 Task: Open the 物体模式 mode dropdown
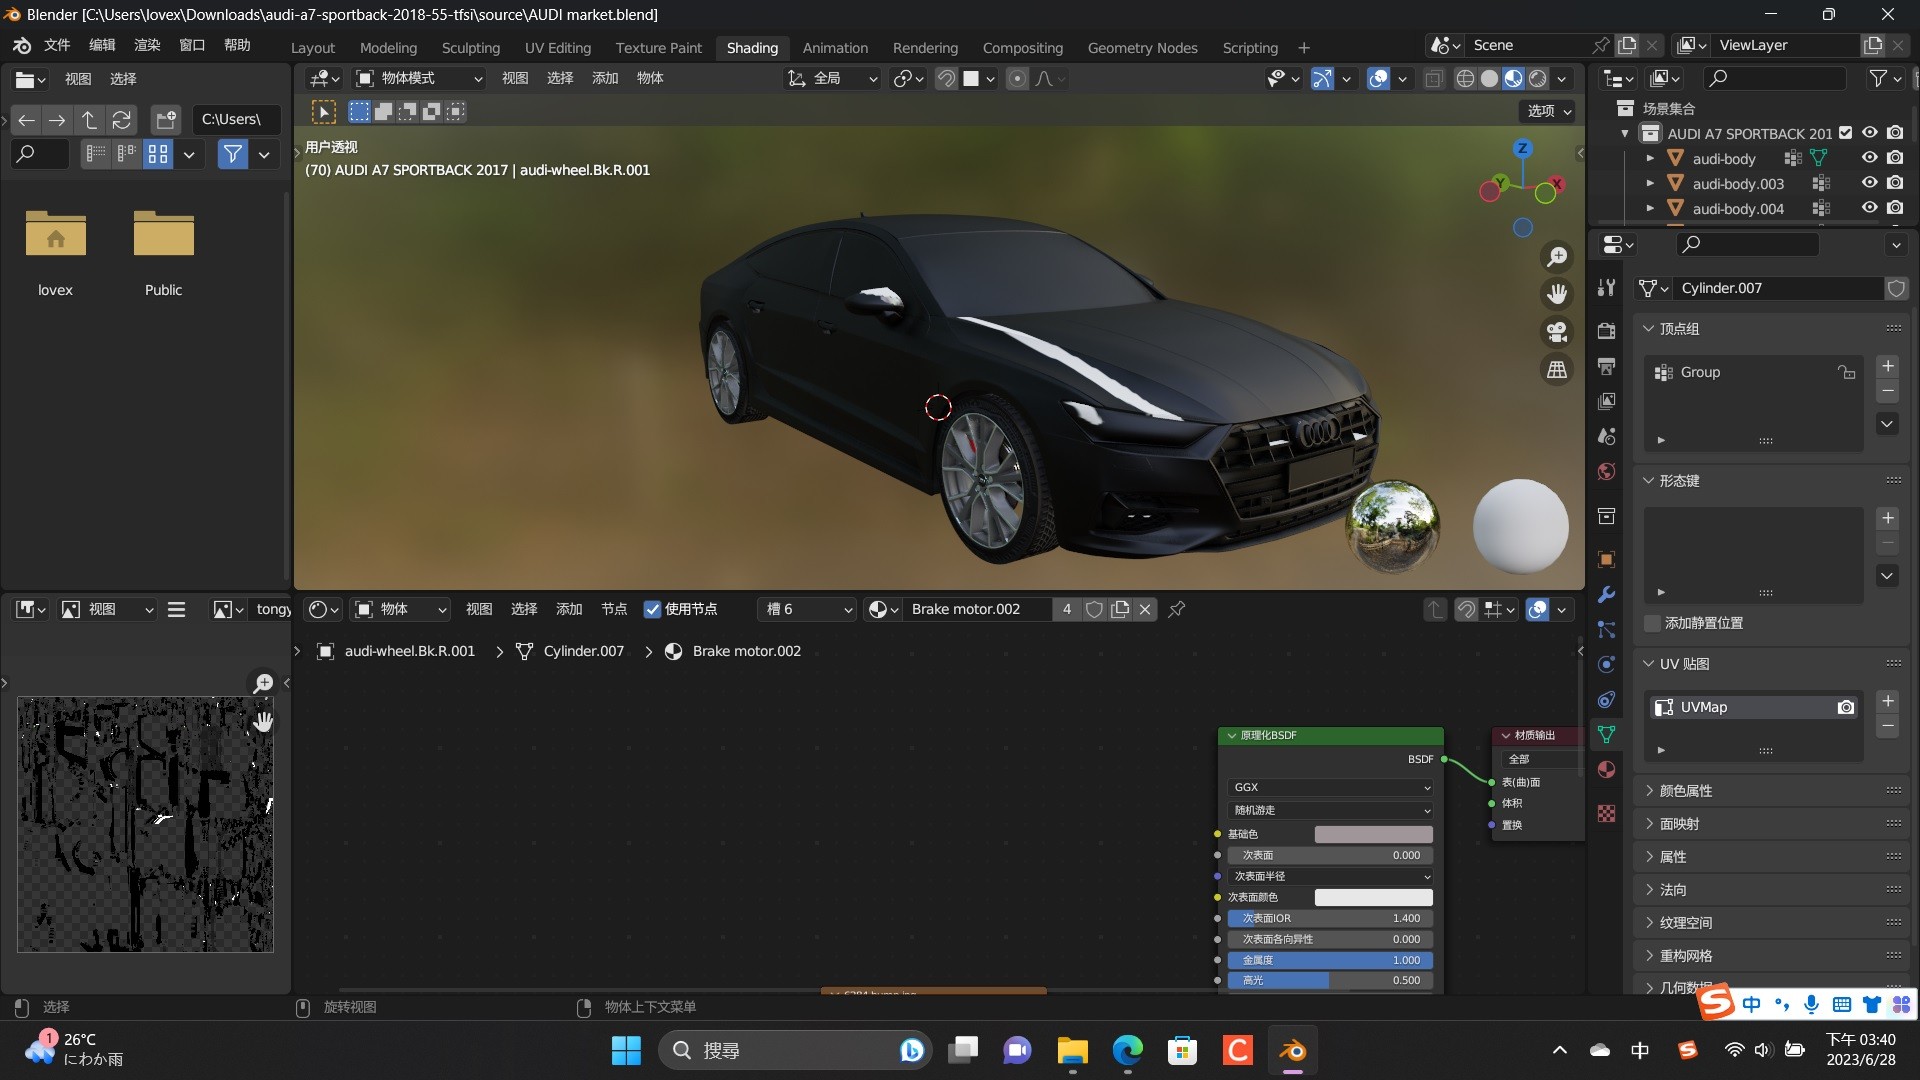419,79
